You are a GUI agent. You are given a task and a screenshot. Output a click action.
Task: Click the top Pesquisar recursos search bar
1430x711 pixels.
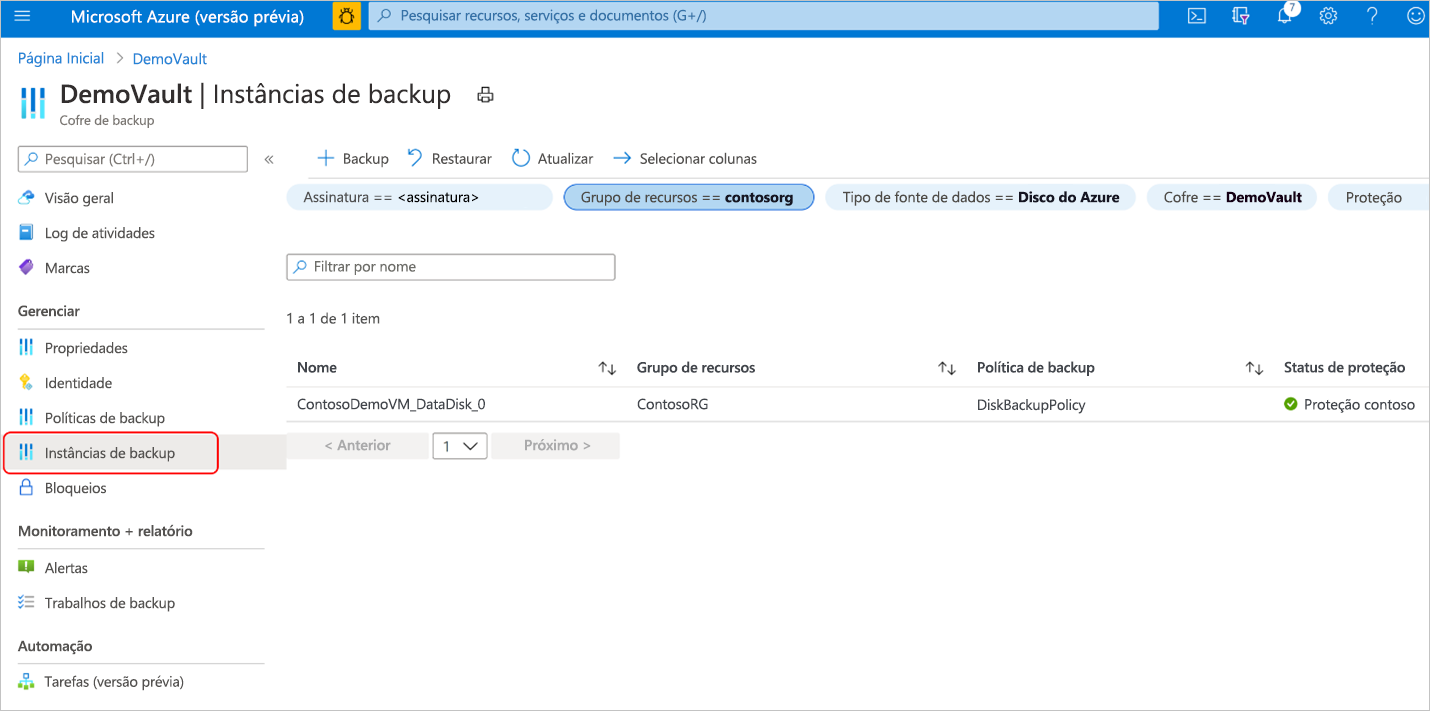pyautogui.click(x=764, y=16)
